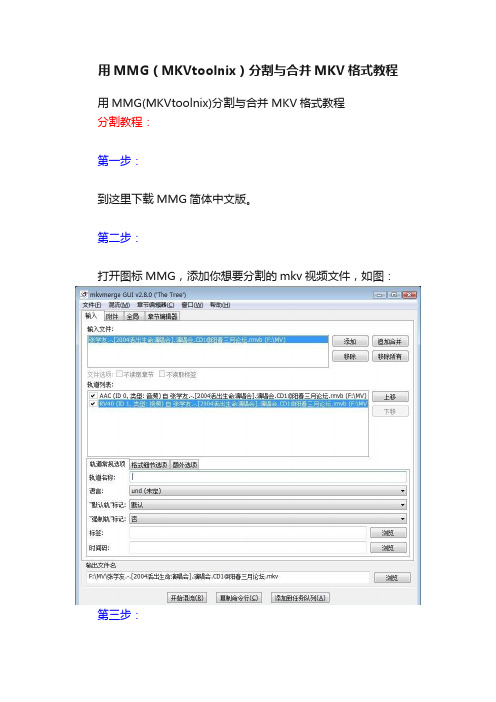Click the 添加 button

350,342
